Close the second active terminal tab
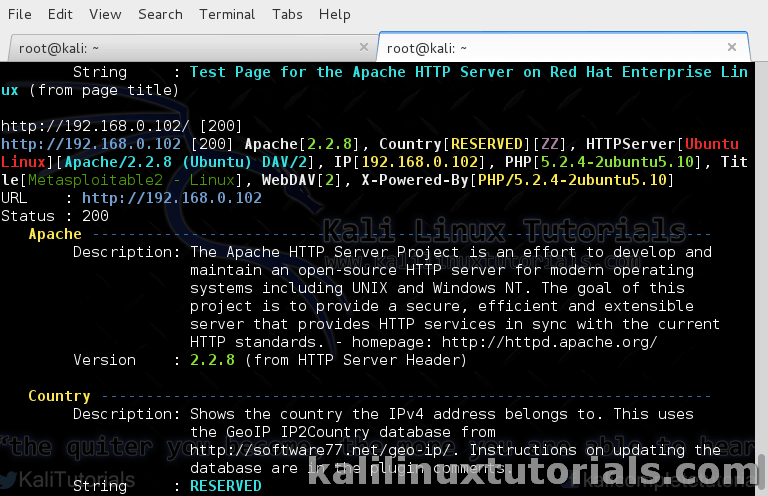Image resolution: width=768 pixels, height=496 pixels. tap(733, 47)
